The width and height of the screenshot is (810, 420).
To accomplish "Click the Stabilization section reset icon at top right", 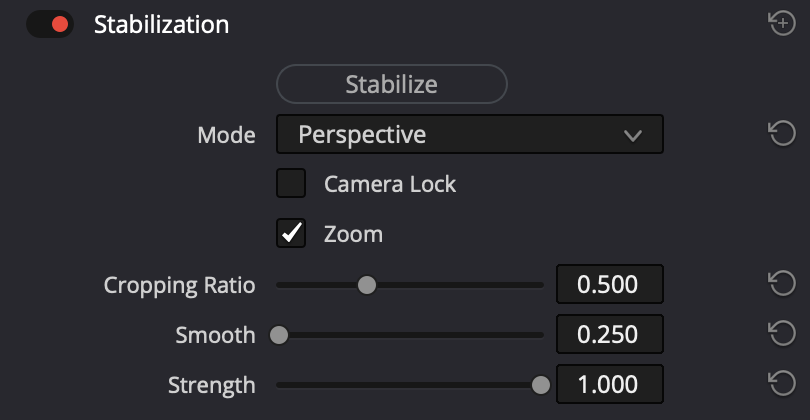I will coord(782,23).
